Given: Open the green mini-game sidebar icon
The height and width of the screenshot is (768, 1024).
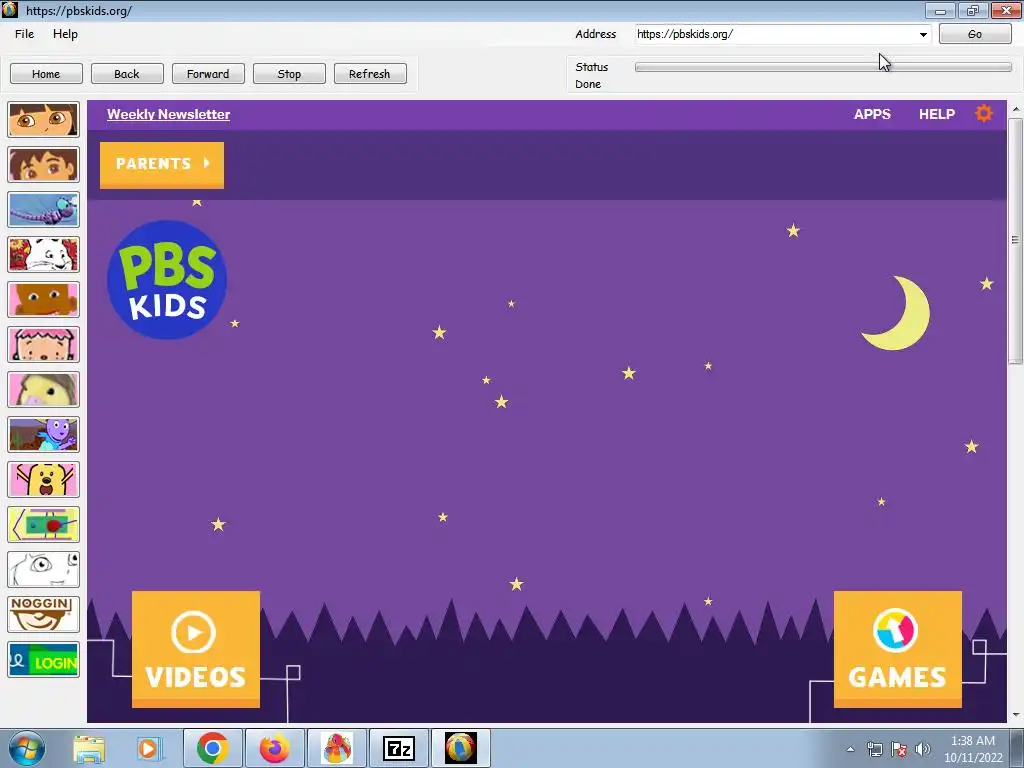Looking at the screenshot, I should coord(43,524).
